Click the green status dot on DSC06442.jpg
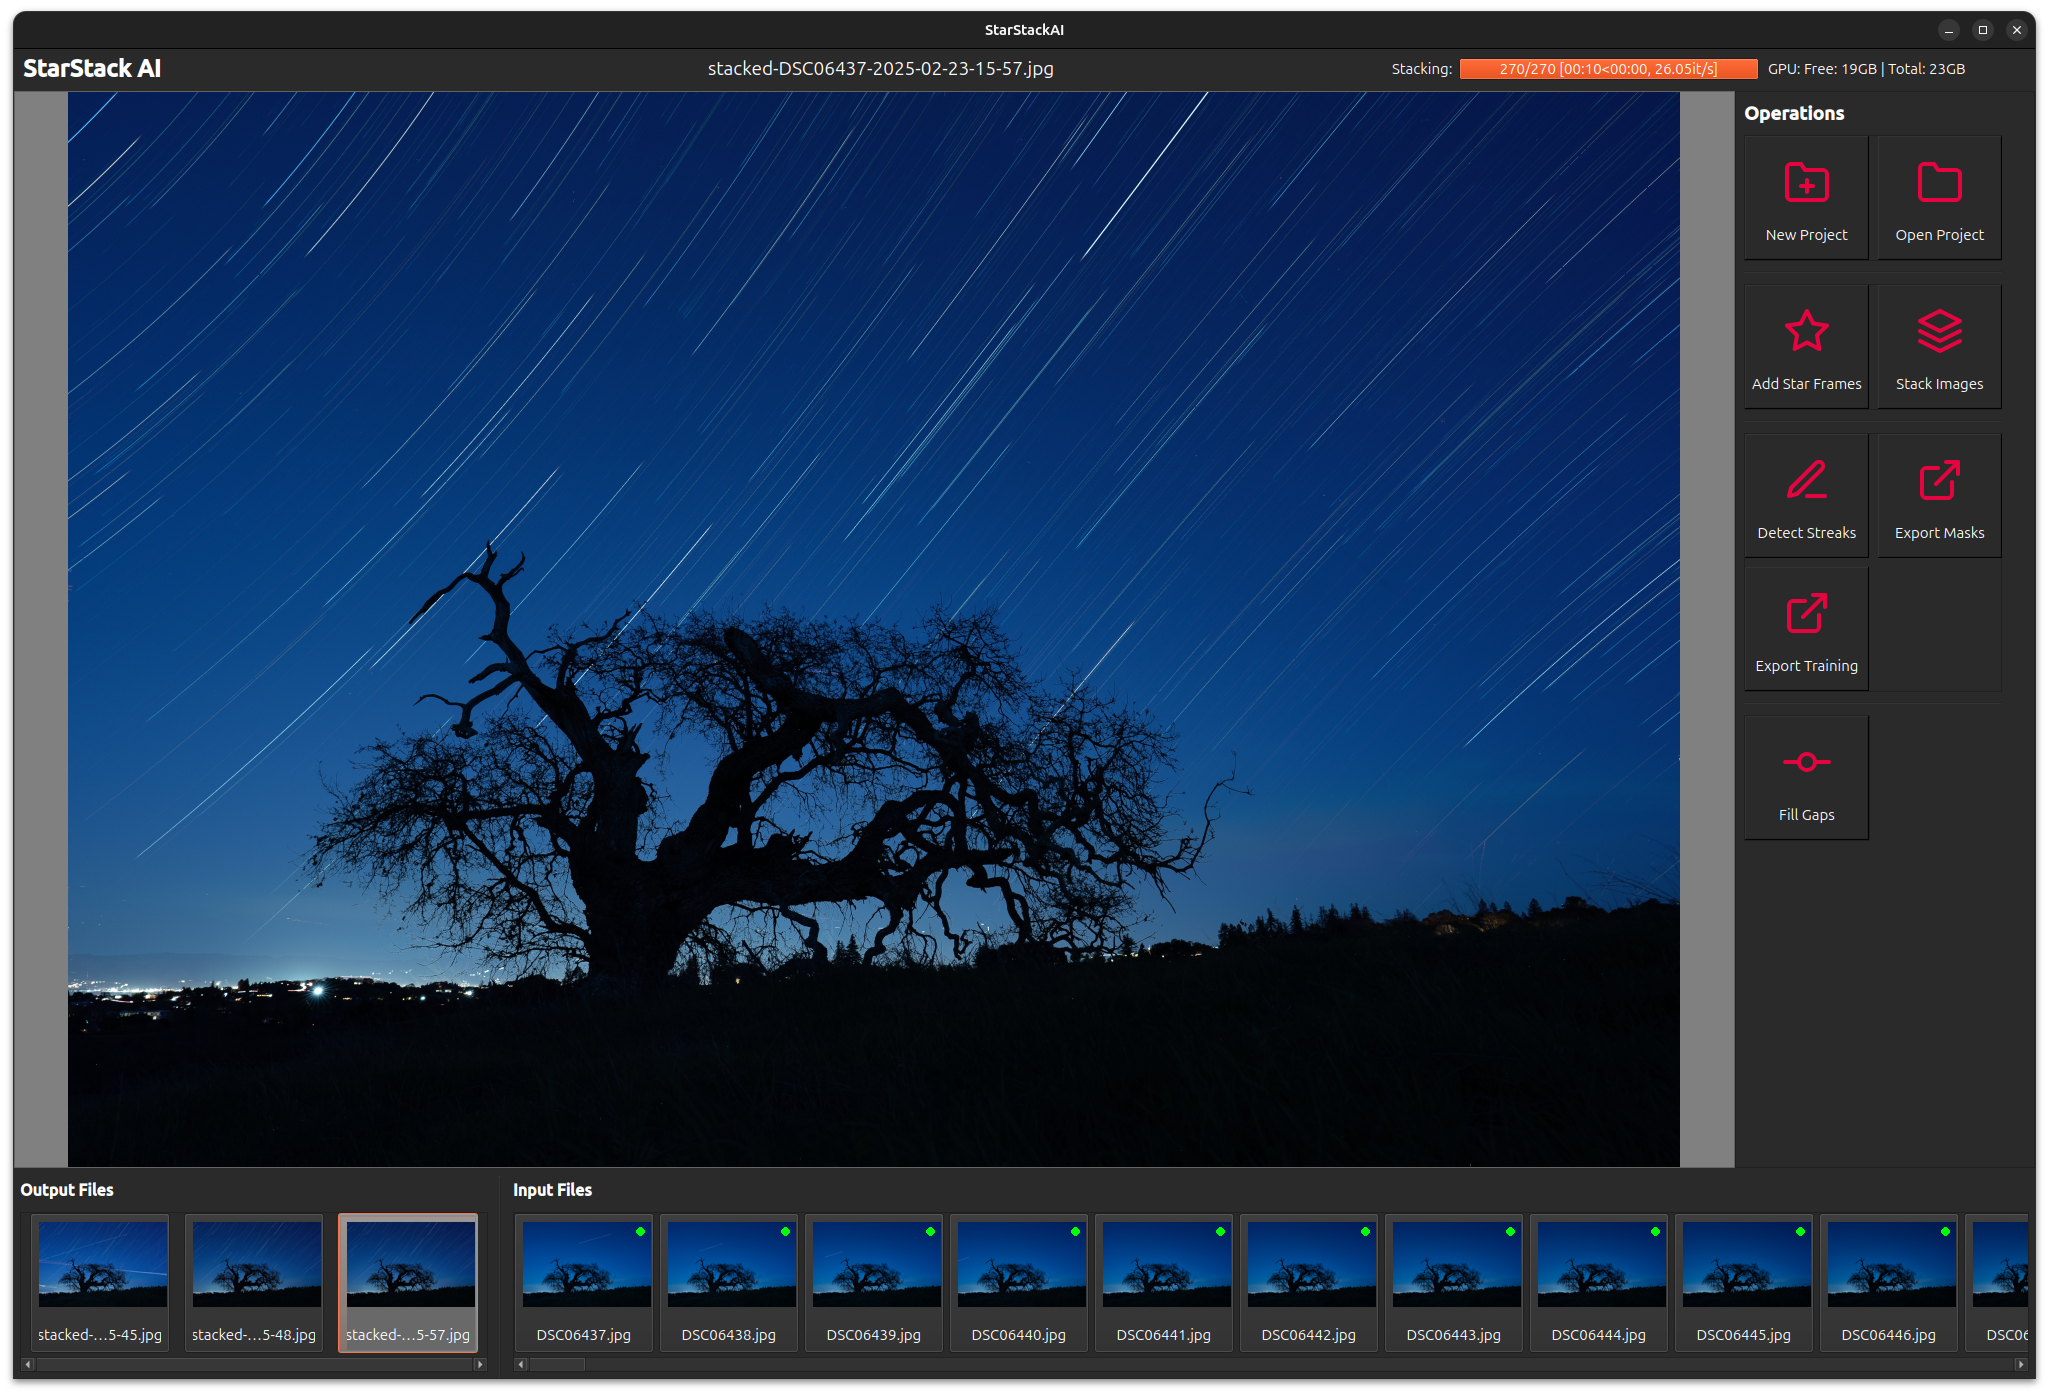This screenshot has height=1395, width=2049. [x=1366, y=1232]
